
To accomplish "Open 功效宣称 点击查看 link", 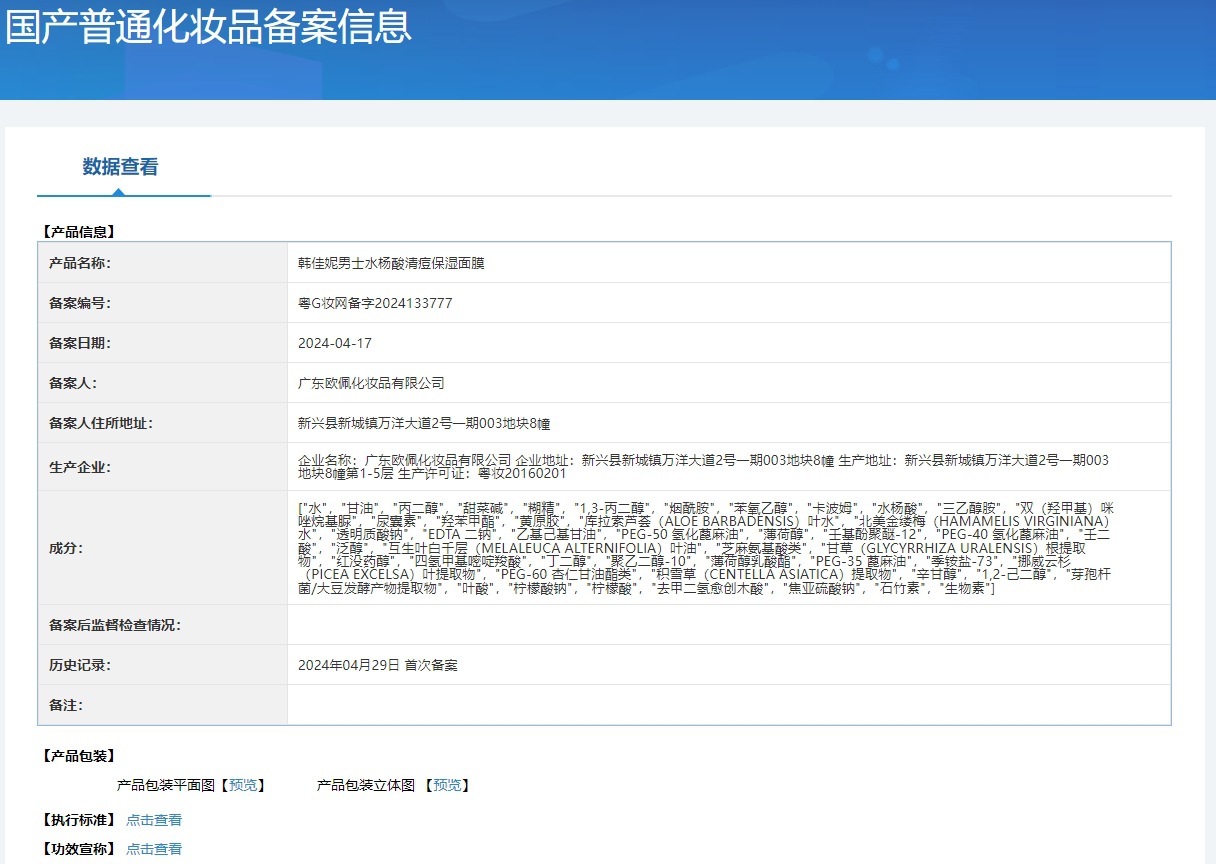I will point(154,849).
